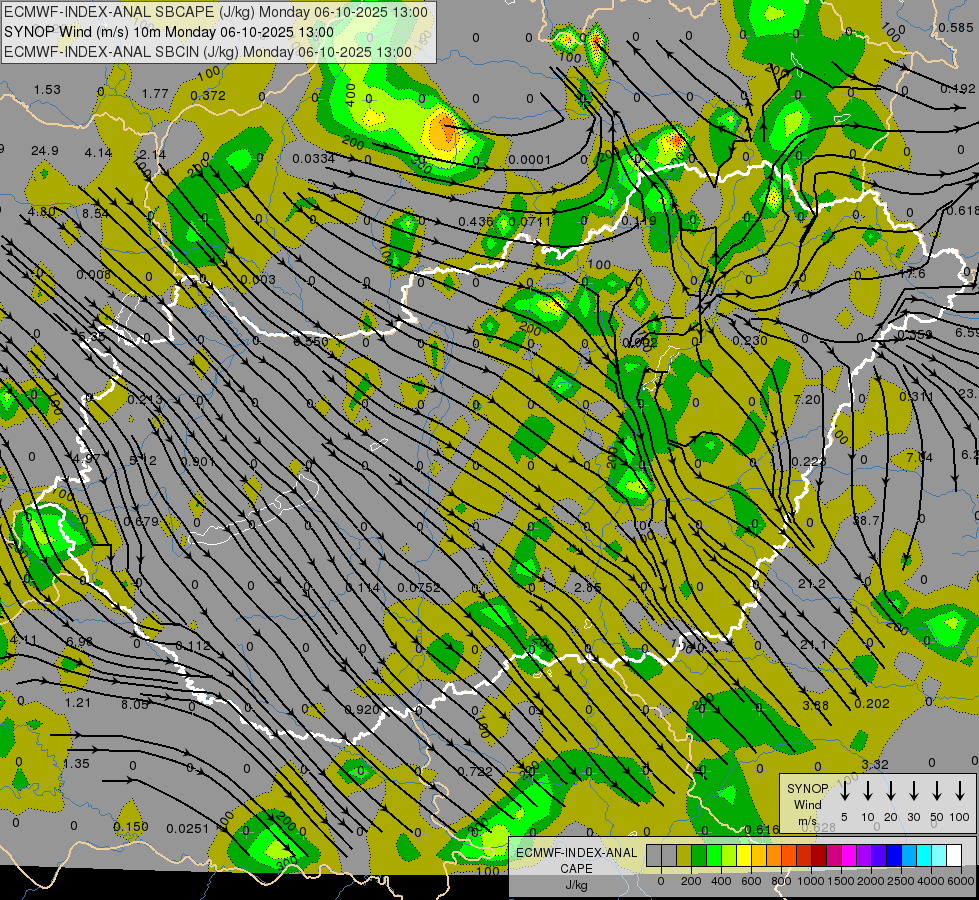Click the 2.85 value on the map
The width and height of the screenshot is (979, 900).
point(588,587)
